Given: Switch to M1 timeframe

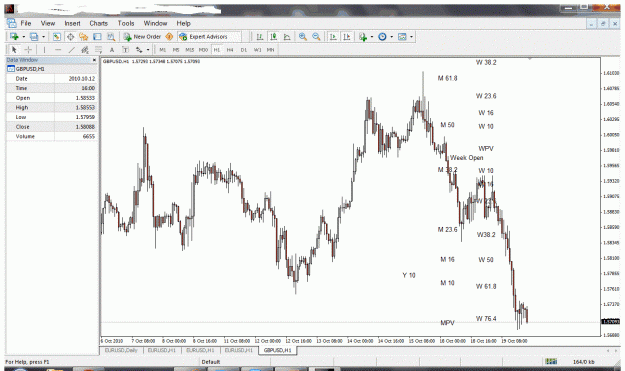Looking at the screenshot, I should pos(163,50).
